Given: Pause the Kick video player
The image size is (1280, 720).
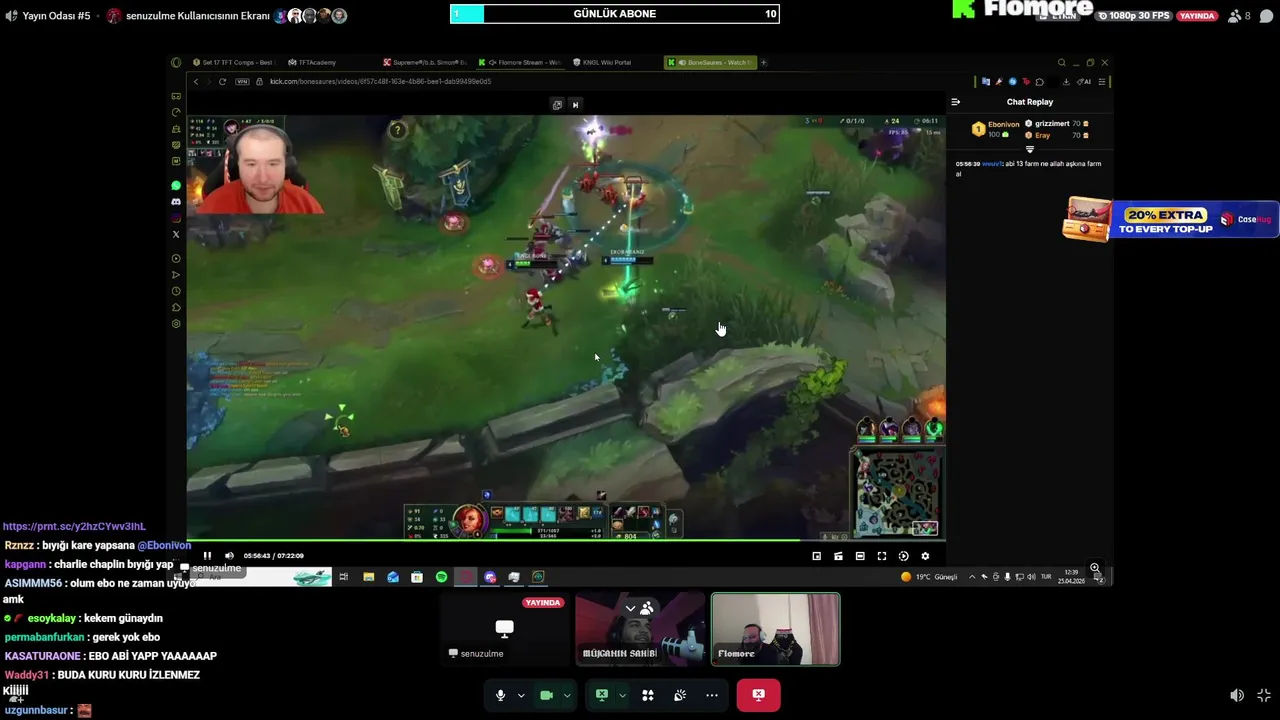Looking at the screenshot, I should click(207, 556).
